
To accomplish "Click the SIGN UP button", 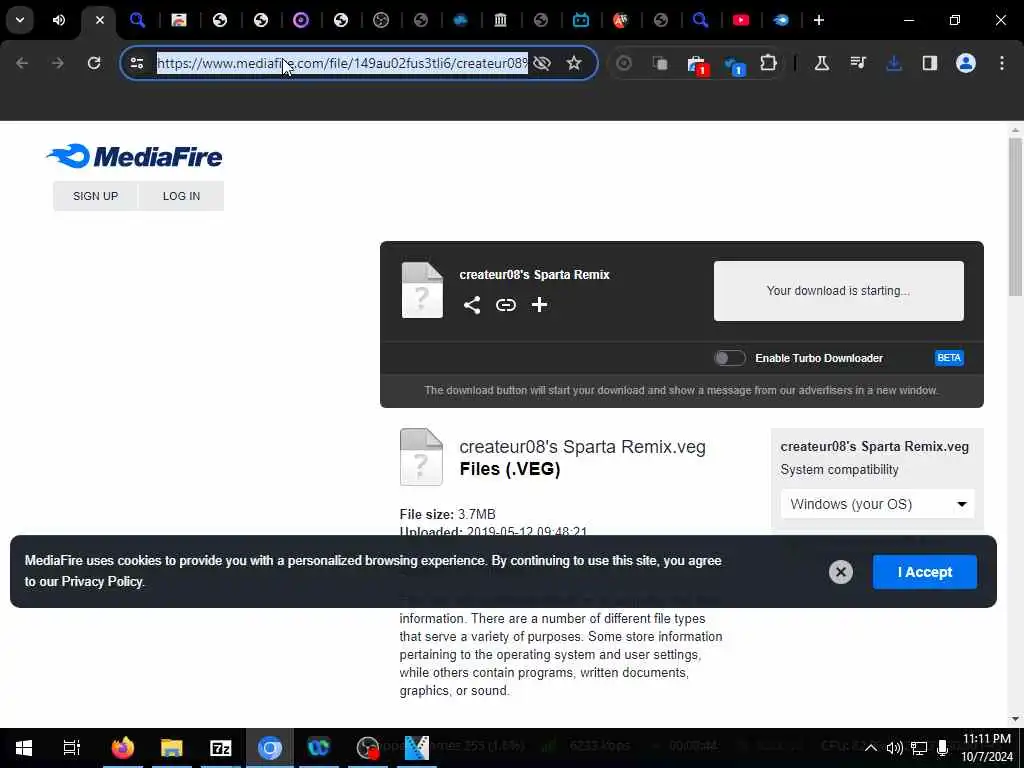I will 95,196.
